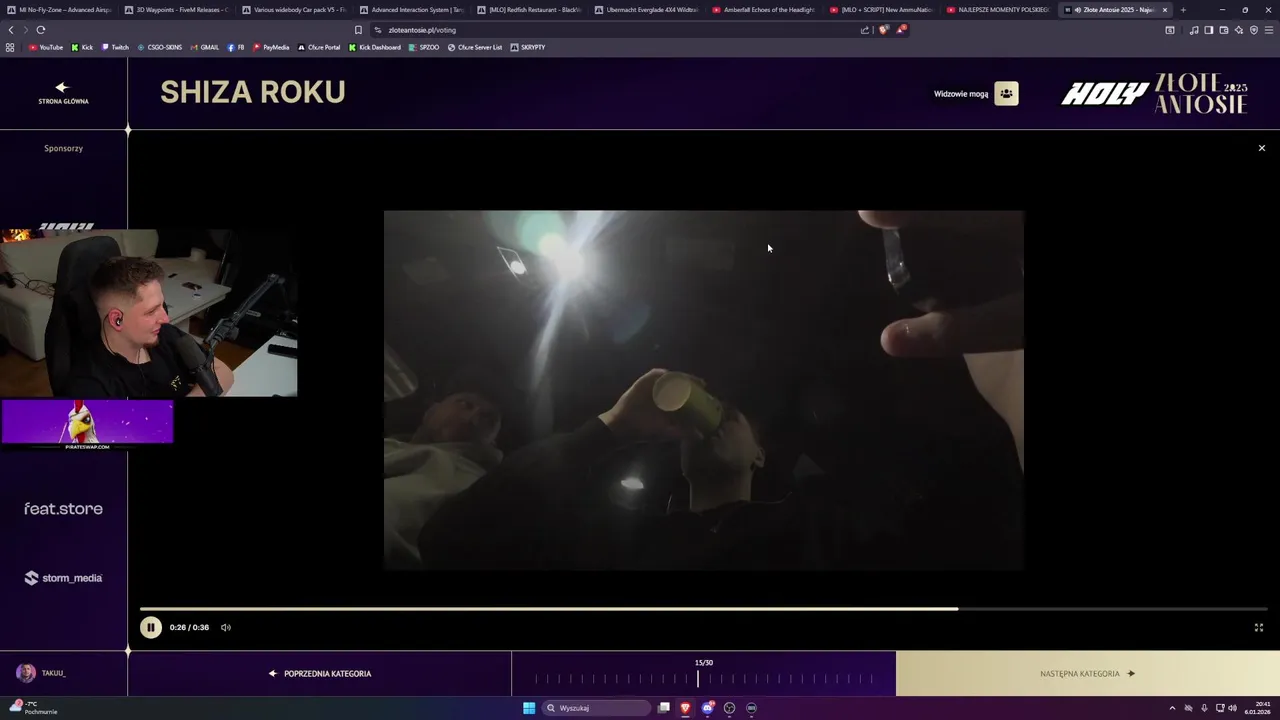
Task: Seek along the video progress bar
Action: tap(703, 608)
